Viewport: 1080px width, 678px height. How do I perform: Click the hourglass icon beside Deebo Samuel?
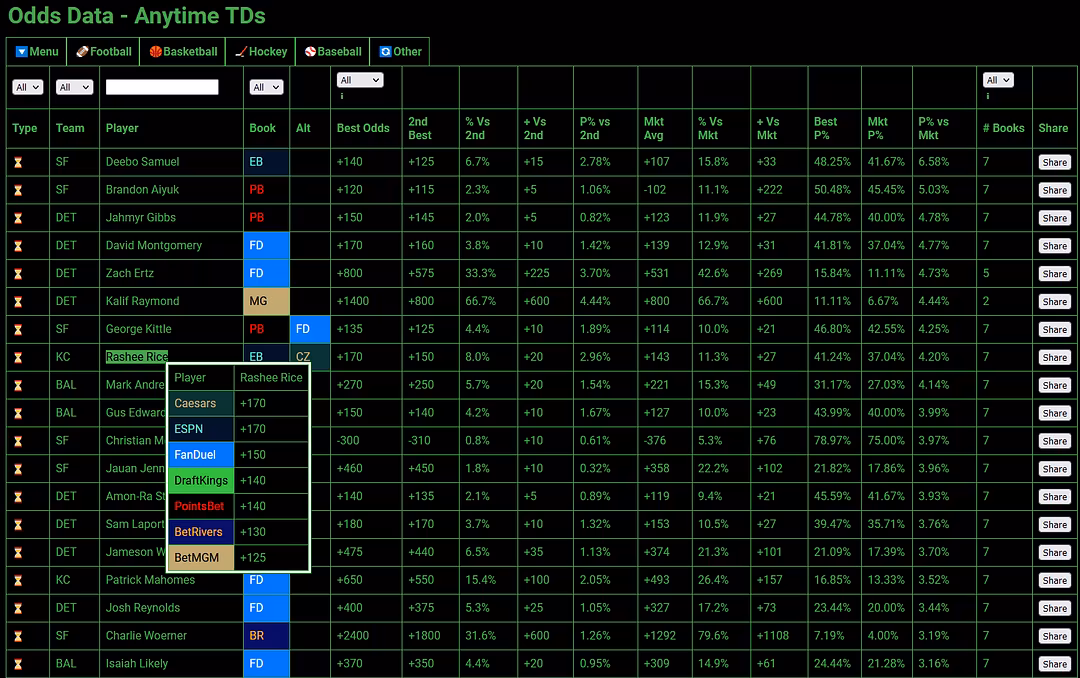coord(17,162)
